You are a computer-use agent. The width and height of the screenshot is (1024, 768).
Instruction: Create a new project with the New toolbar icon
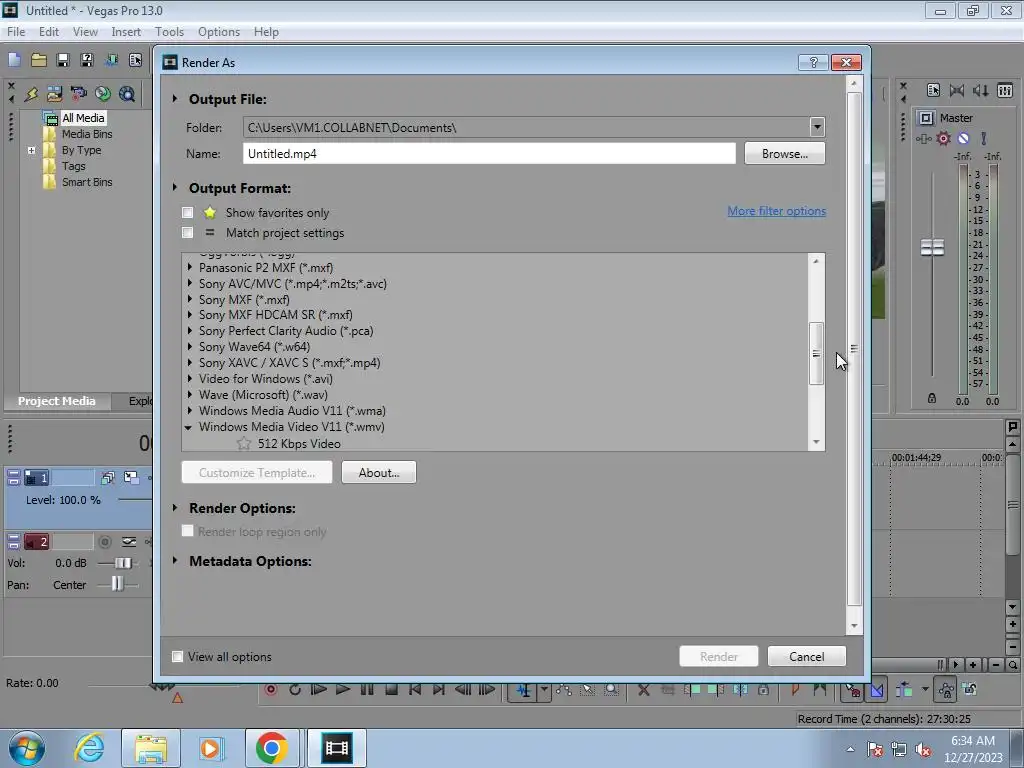(14, 61)
